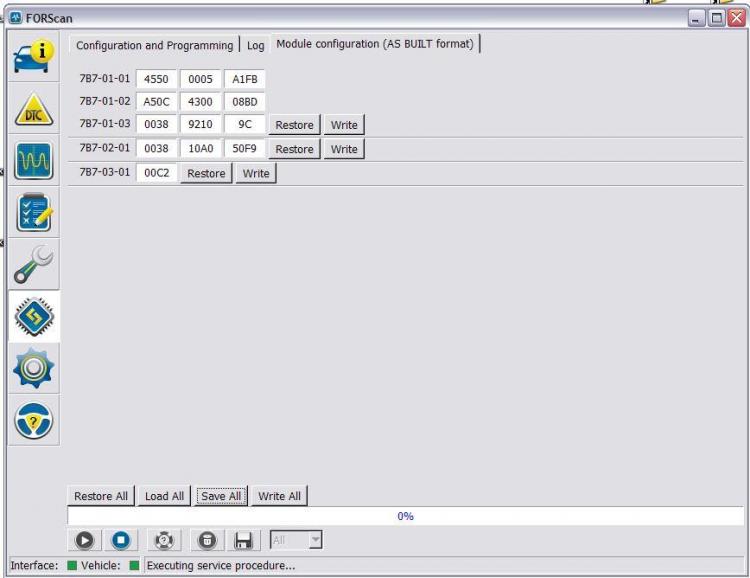Switch to Configuration and Programming tab
This screenshot has width=750, height=578.
tap(154, 45)
